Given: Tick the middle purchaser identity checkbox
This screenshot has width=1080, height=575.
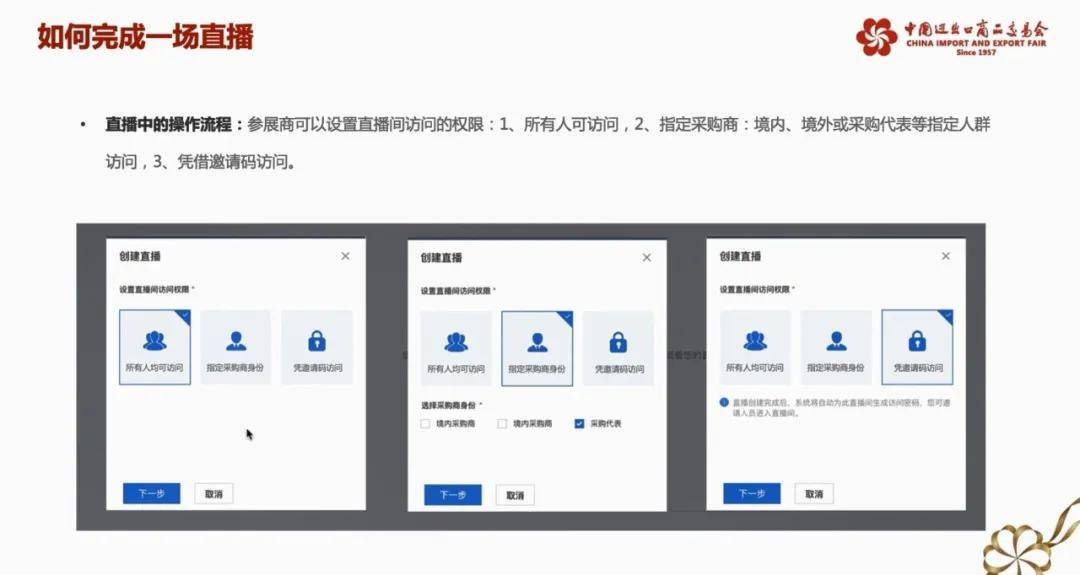Looking at the screenshot, I should point(502,424).
